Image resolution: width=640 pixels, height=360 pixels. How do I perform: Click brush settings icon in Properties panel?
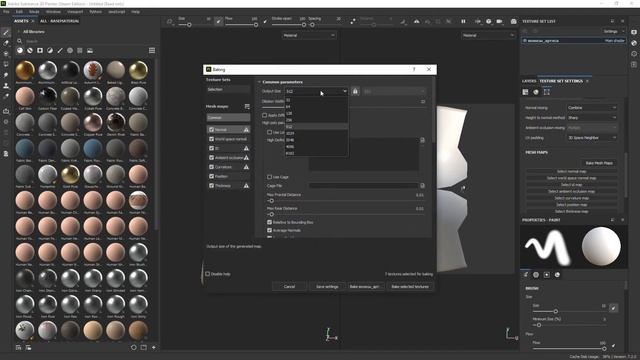(526, 275)
